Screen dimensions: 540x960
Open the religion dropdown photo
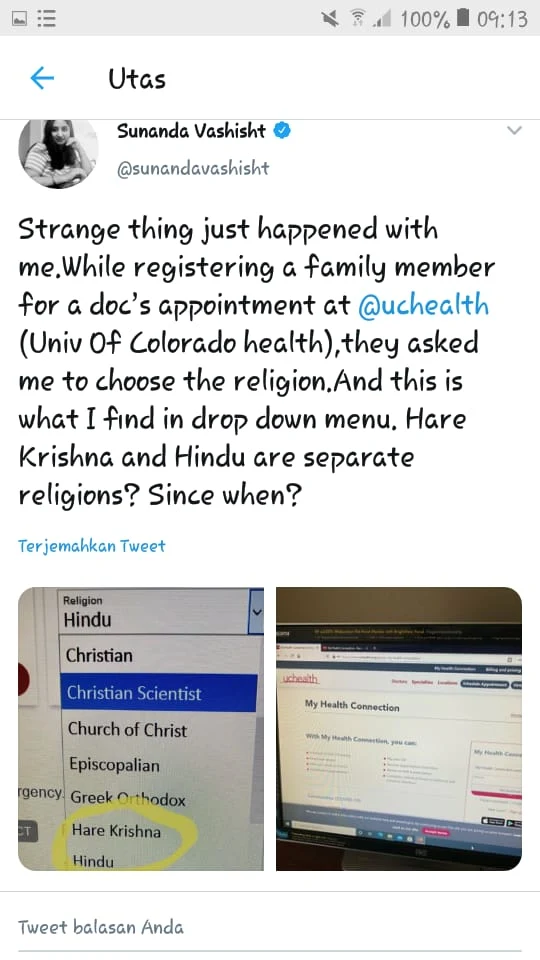pos(141,729)
